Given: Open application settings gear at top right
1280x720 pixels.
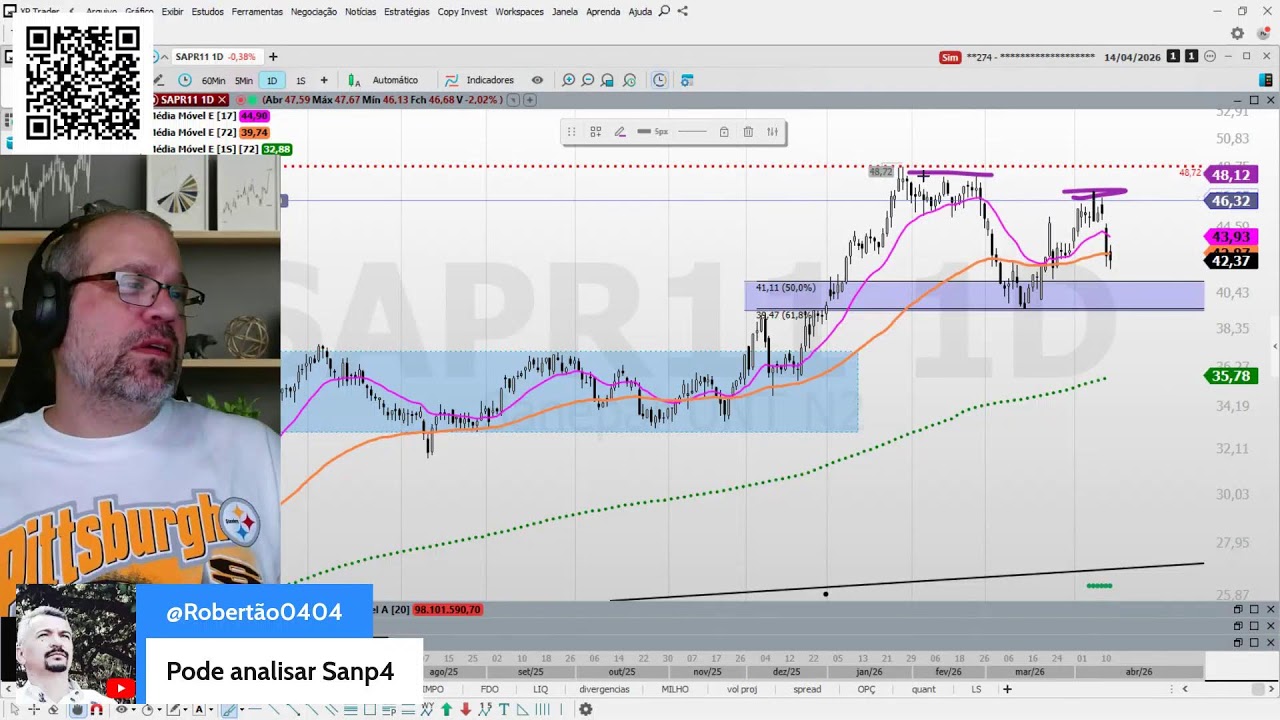Looking at the screenshot, I should tap(1237, 33).
